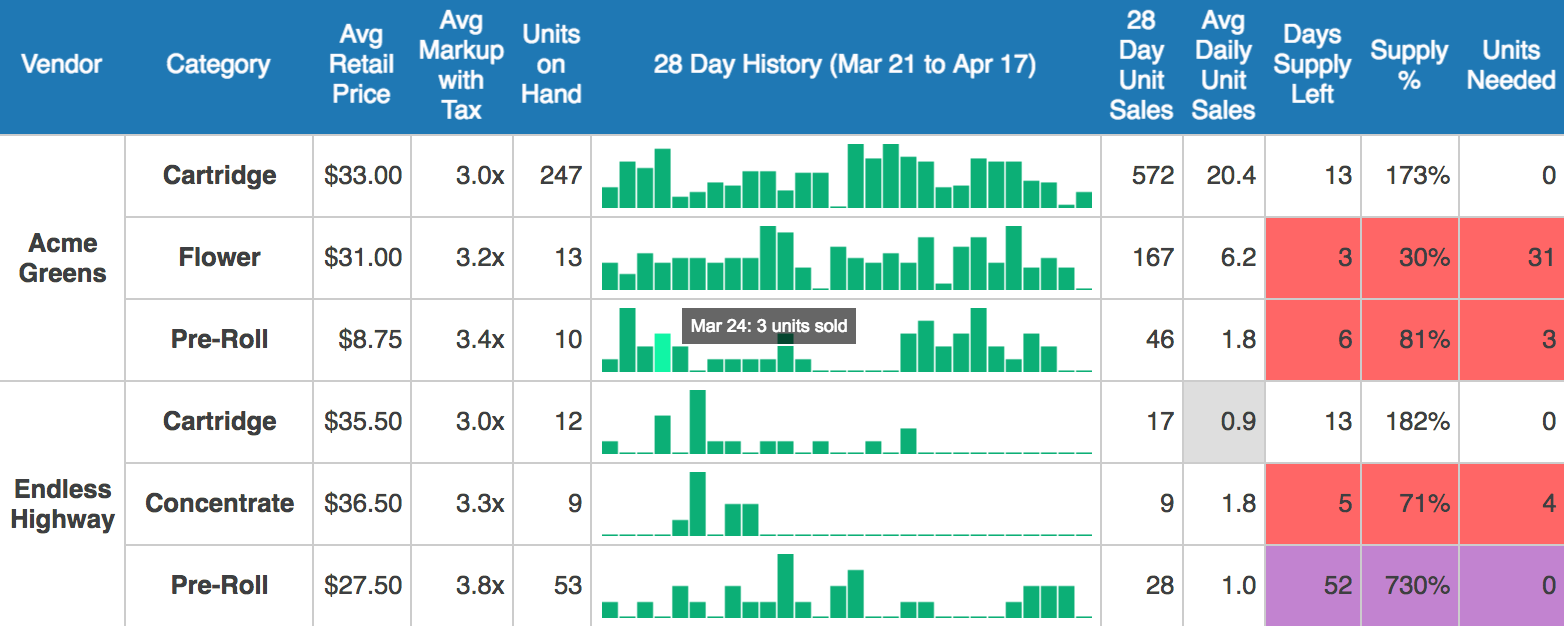This screenshot has width=1564, height=626.
Task: Click the Units Needed column header
Action: click(1510, 65)
